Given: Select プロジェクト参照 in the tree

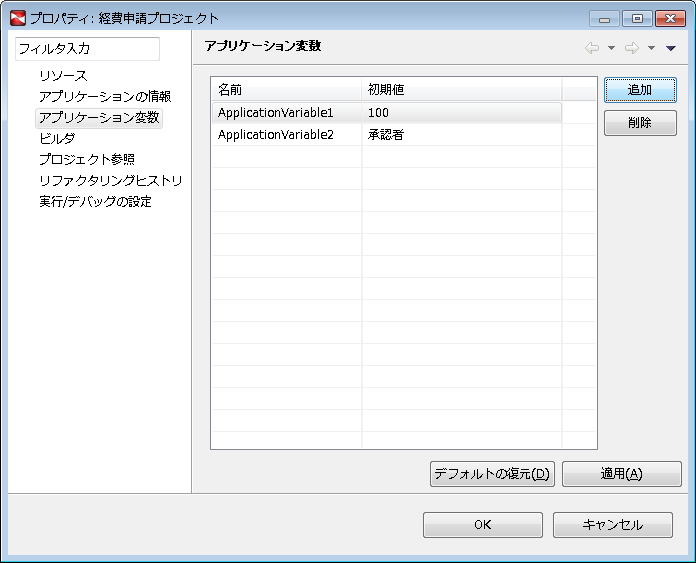Looking at the screenshot, I should click(x=87, y=159).
